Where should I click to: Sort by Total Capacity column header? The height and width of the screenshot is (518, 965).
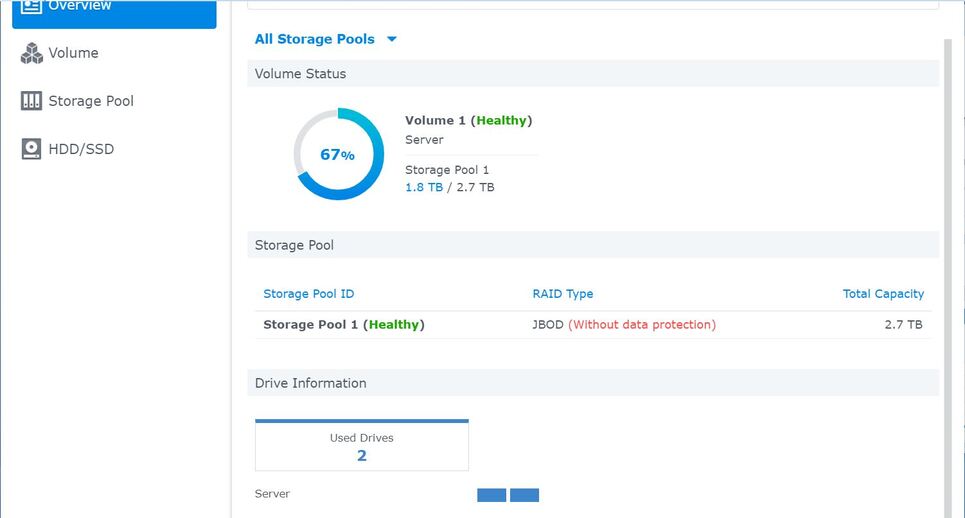(x=883, y=294)
